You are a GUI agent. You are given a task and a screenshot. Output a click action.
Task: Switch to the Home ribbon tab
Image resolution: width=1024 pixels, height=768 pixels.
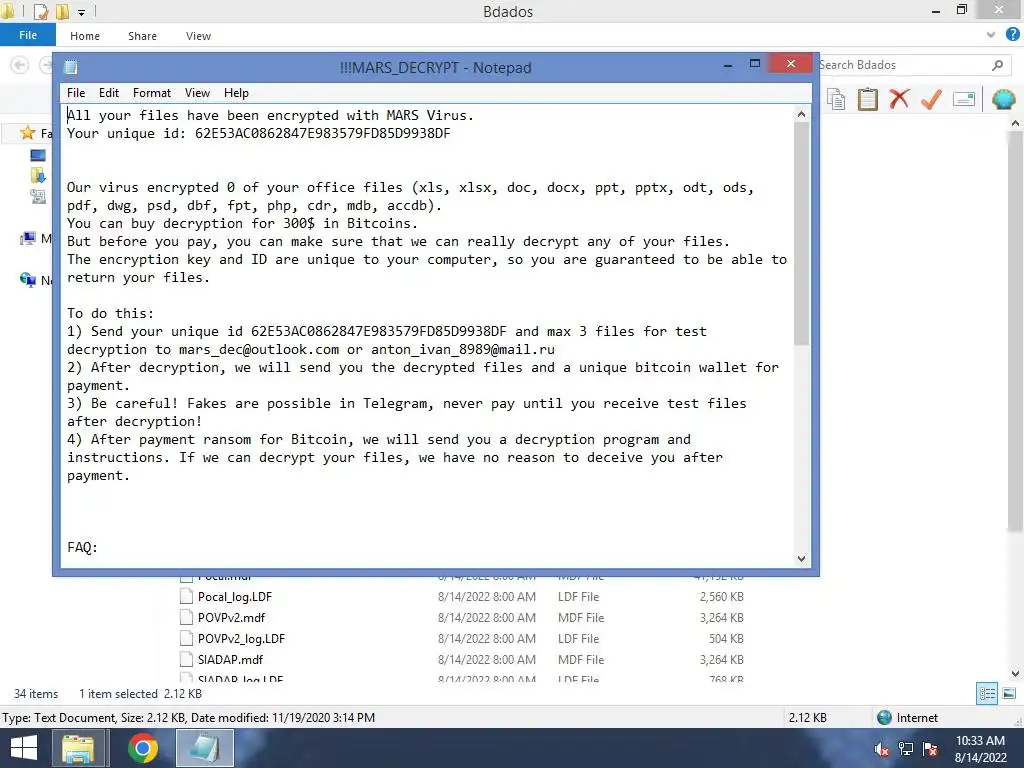tap(85, 36)
